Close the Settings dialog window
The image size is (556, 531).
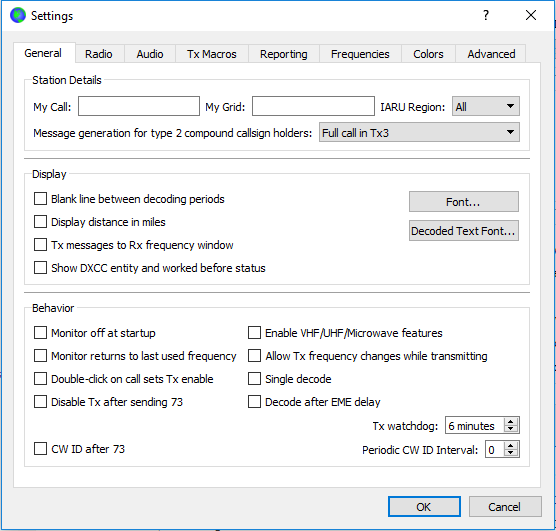click(x=531, y=15)
